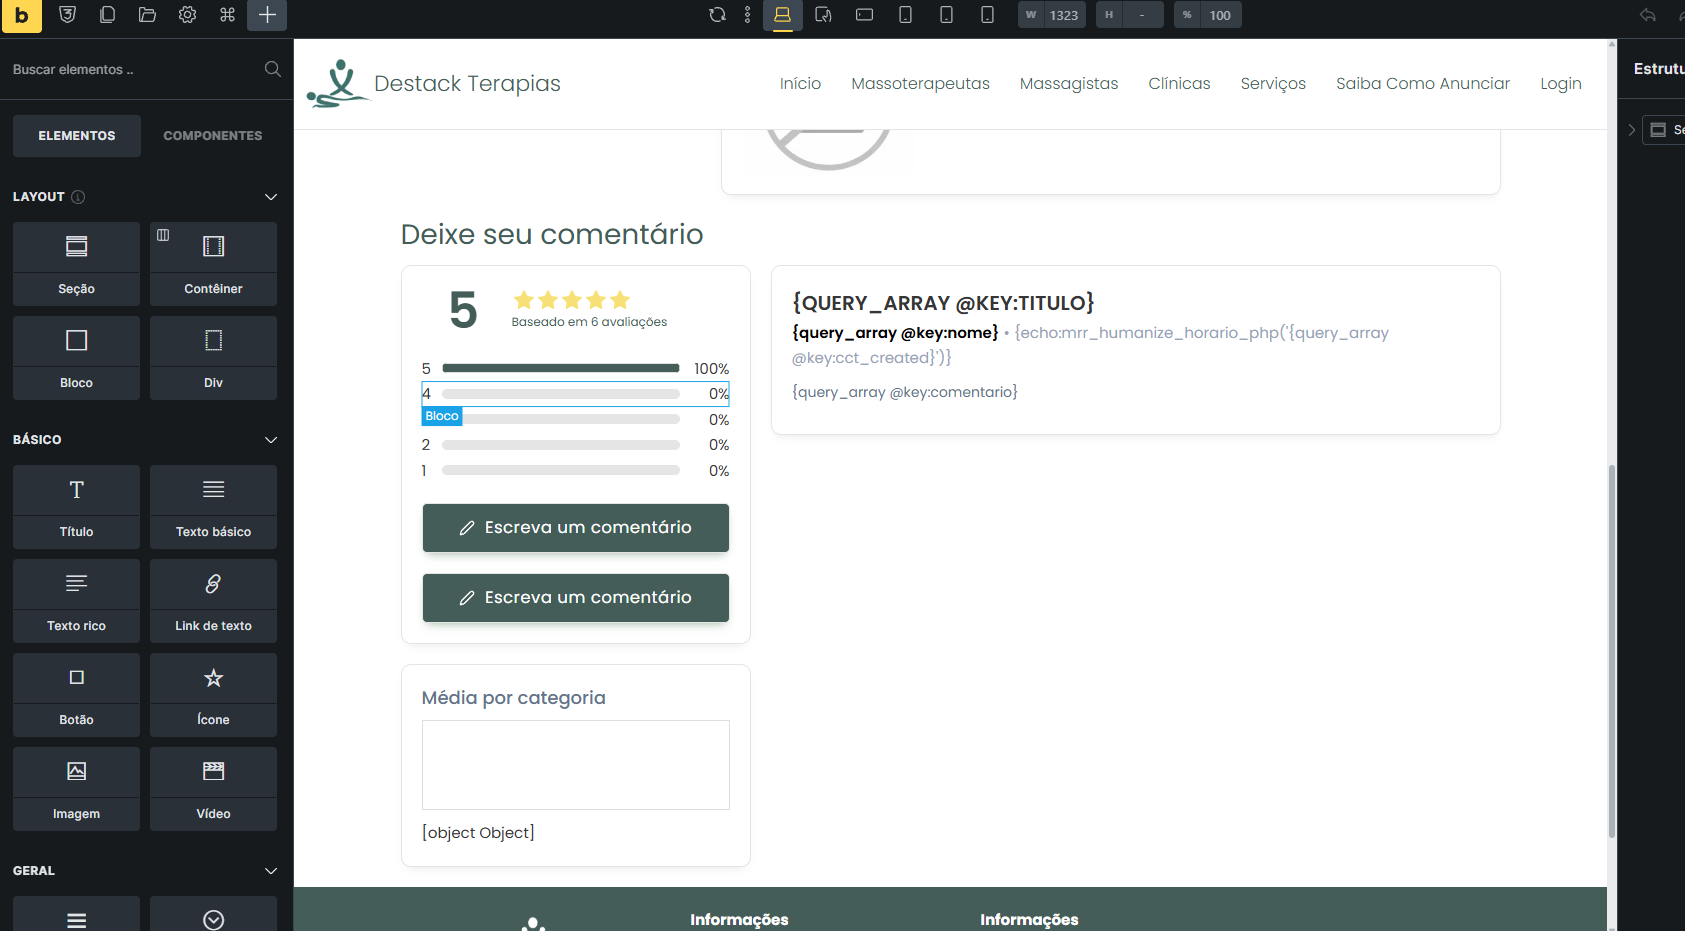
Task: Click the folder templates icon in toolbar
Action: 147,15
